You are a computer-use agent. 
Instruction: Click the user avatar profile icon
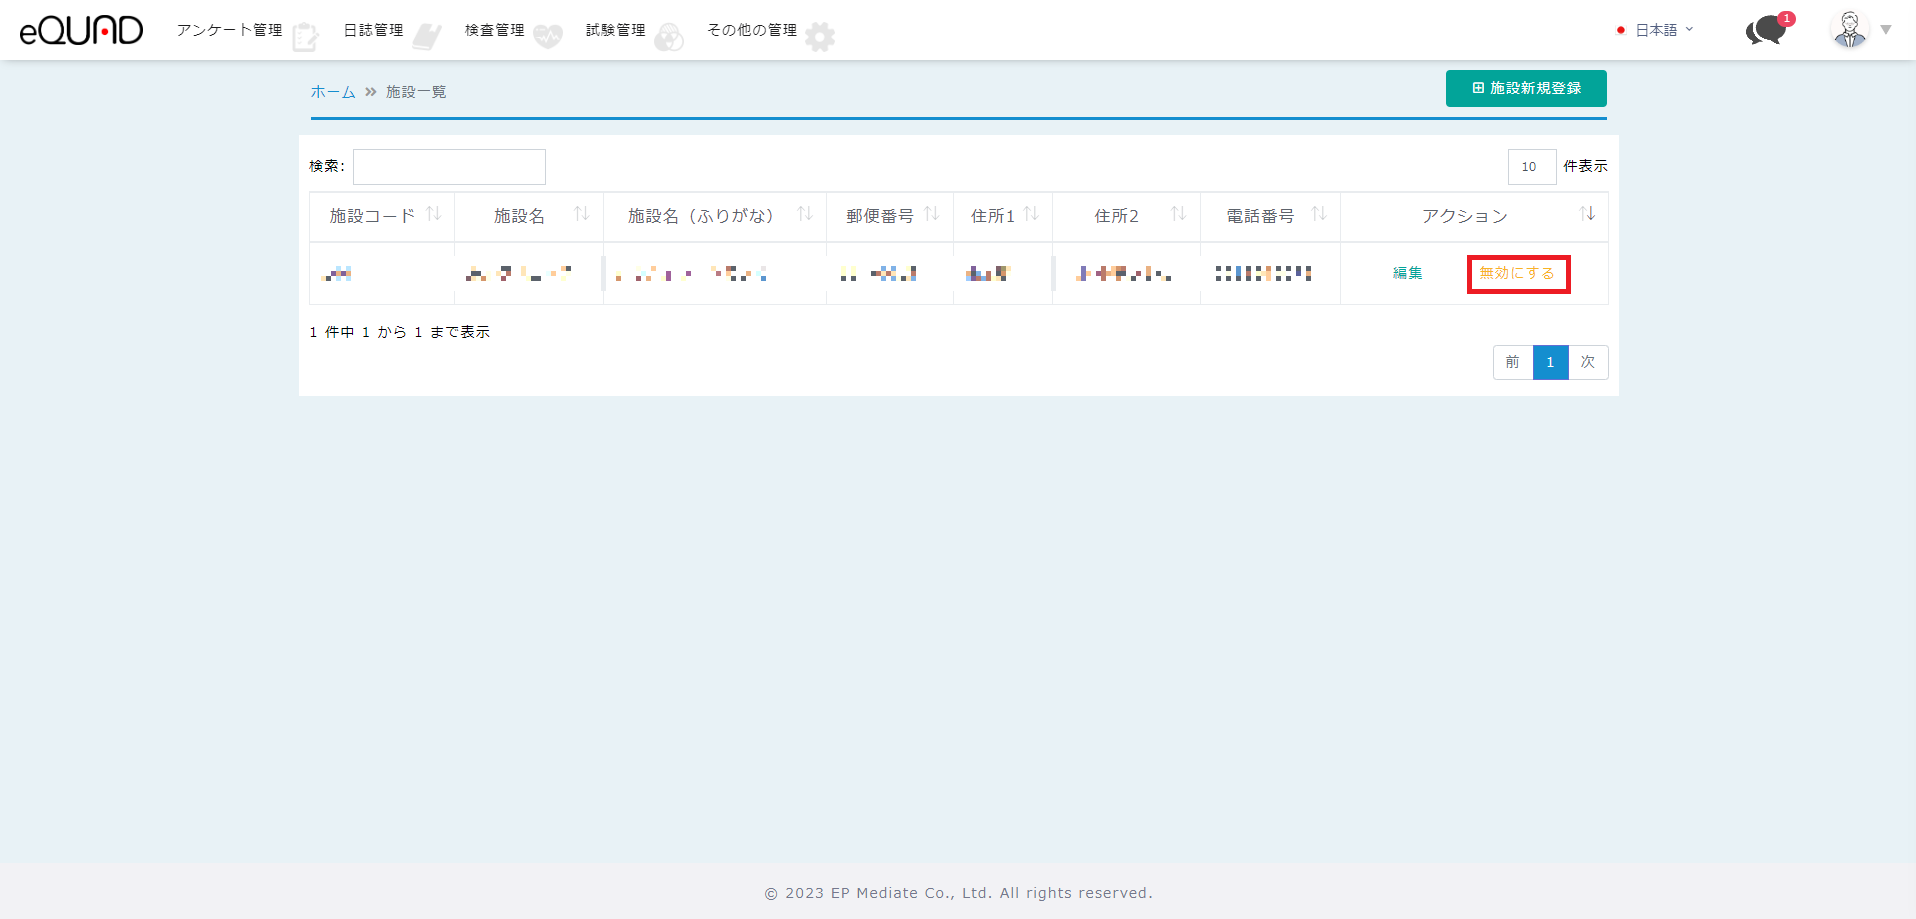(x=1849, y=29)
